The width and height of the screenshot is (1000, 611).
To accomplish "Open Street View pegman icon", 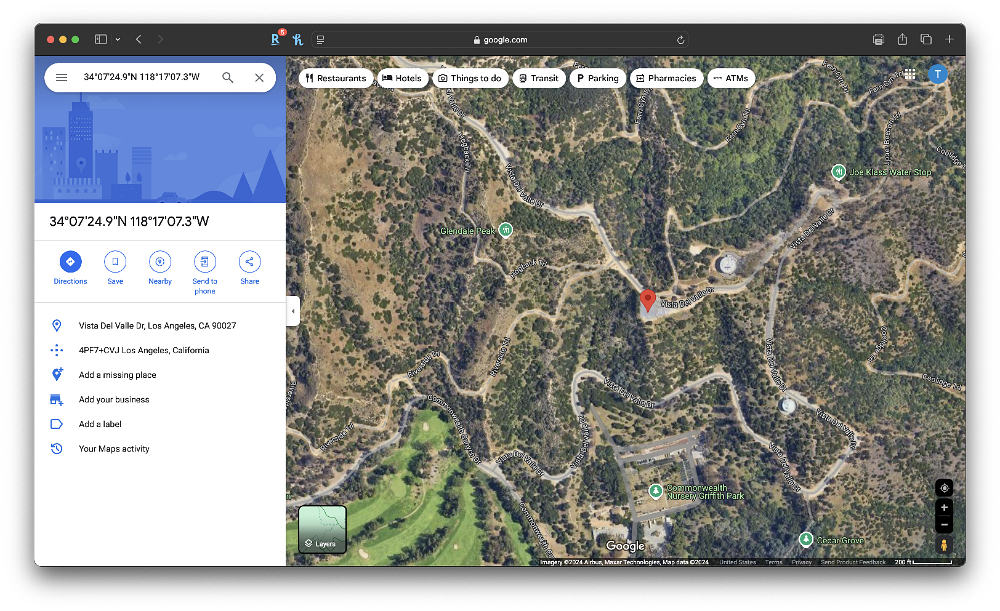I will click(944, 545).
